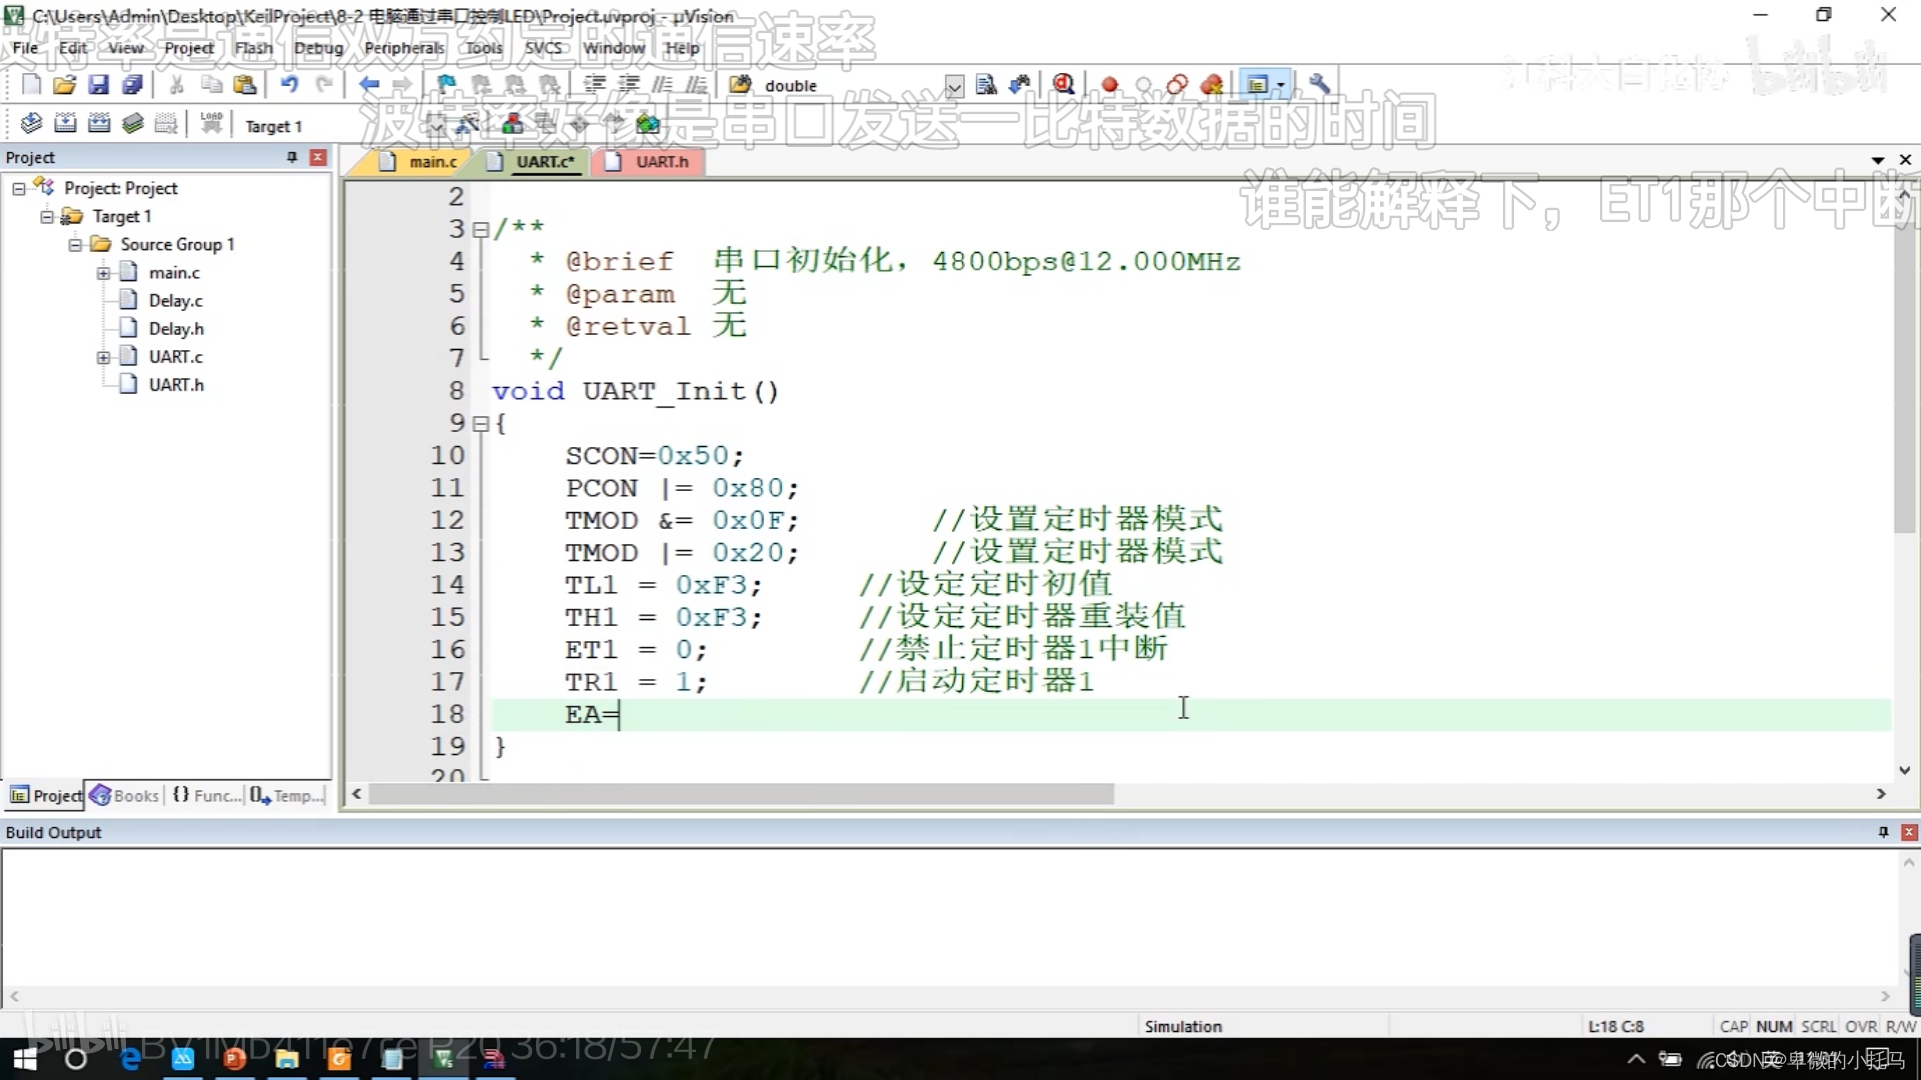Open Pack Installer icon
The height and width of the screenshot is (1080, 1921).
(648, 124)
